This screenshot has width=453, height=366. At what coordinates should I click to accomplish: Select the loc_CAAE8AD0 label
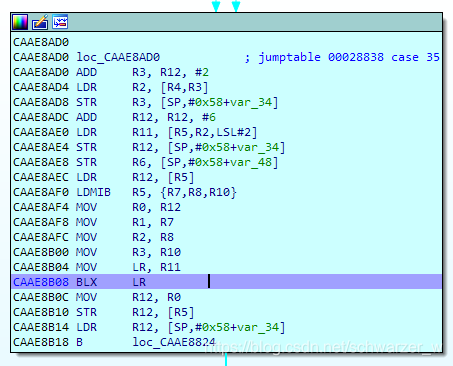118,57
